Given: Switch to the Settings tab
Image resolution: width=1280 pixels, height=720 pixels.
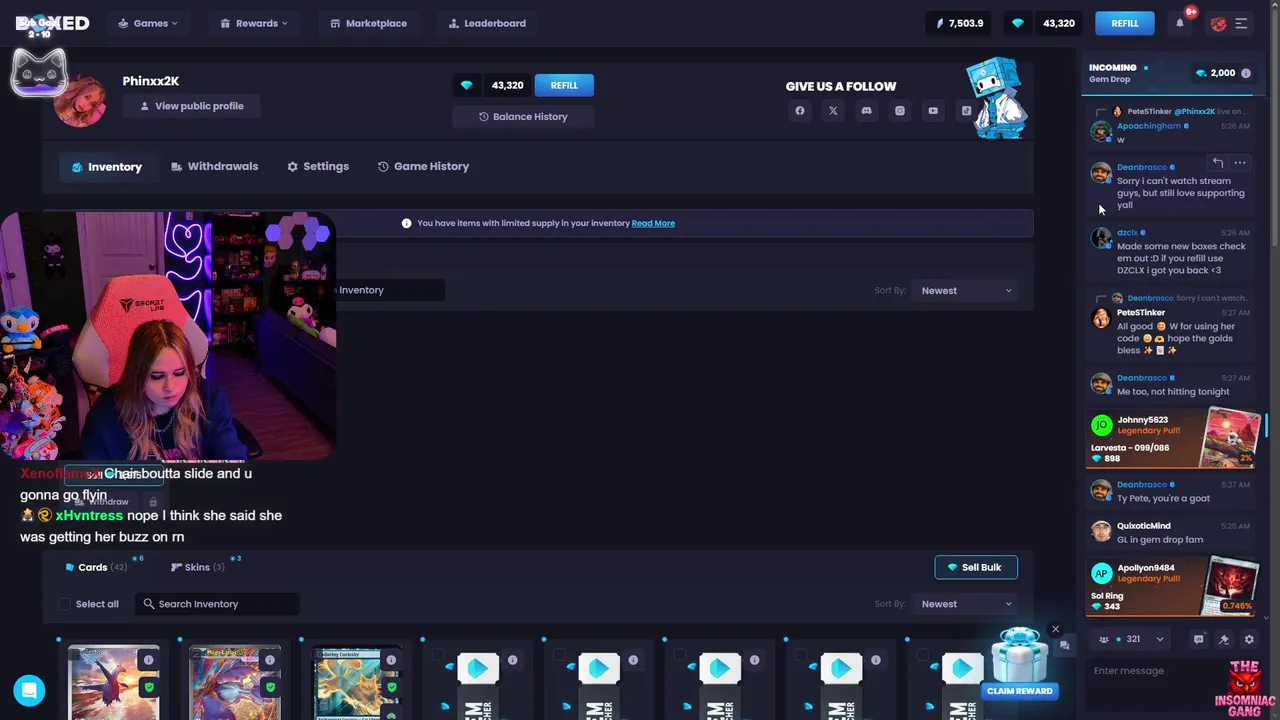Looking at the screenshot, I should 318,166.
